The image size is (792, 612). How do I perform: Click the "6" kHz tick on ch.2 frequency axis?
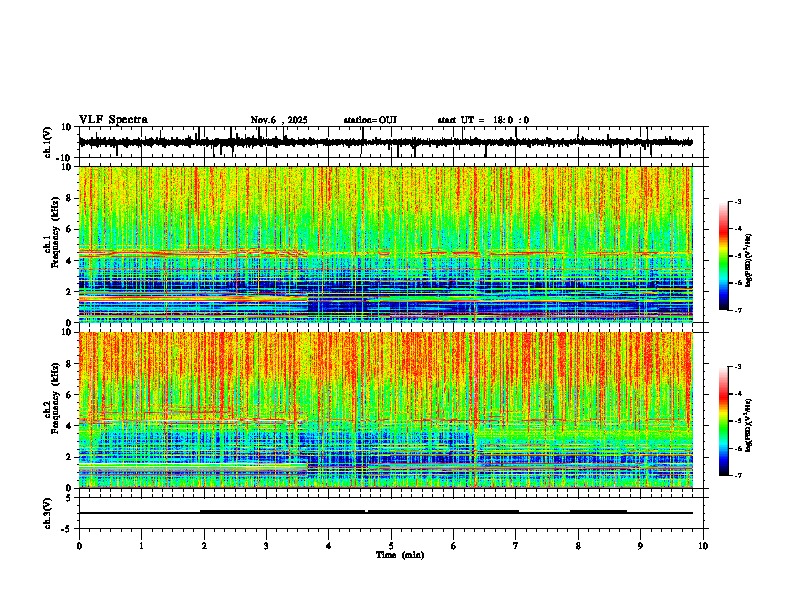(70, 394)
